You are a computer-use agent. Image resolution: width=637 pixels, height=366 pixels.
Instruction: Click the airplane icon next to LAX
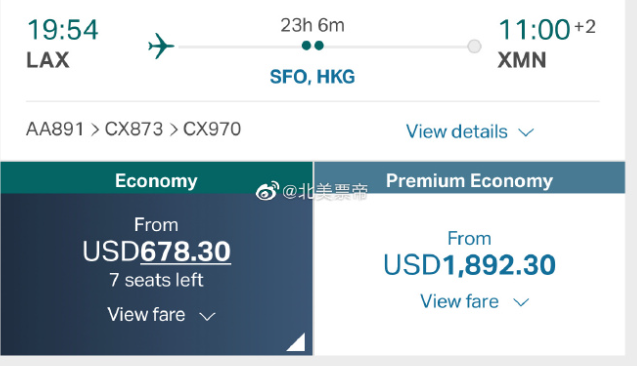point(161,46)
